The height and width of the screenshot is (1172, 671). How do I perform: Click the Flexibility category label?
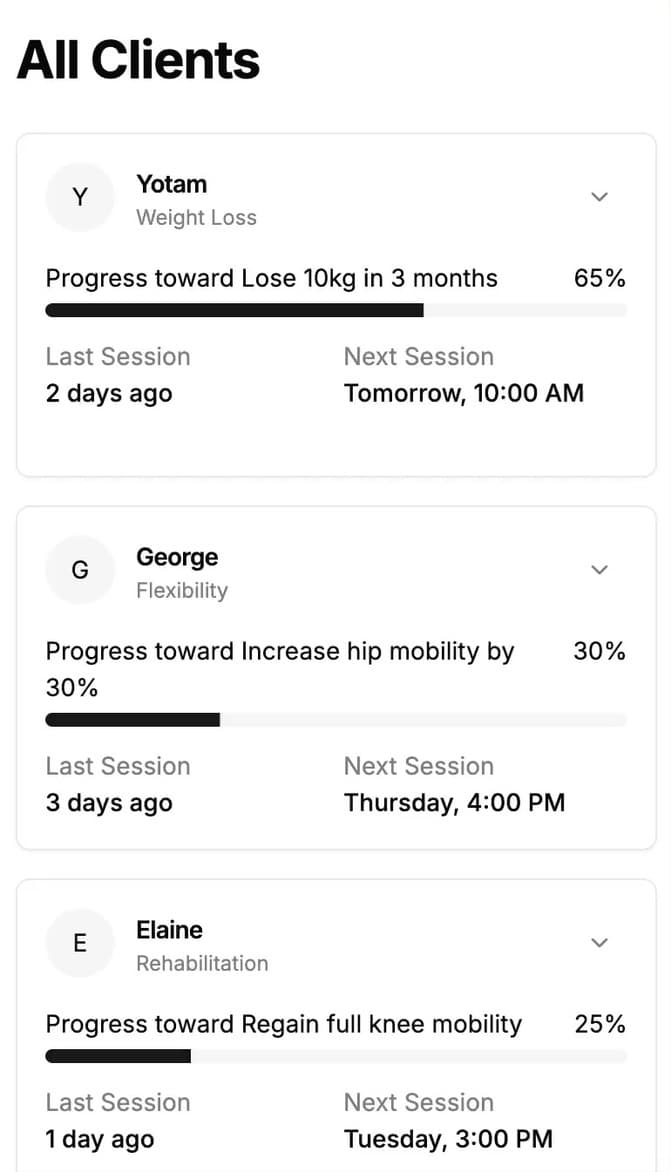[182, 591]
